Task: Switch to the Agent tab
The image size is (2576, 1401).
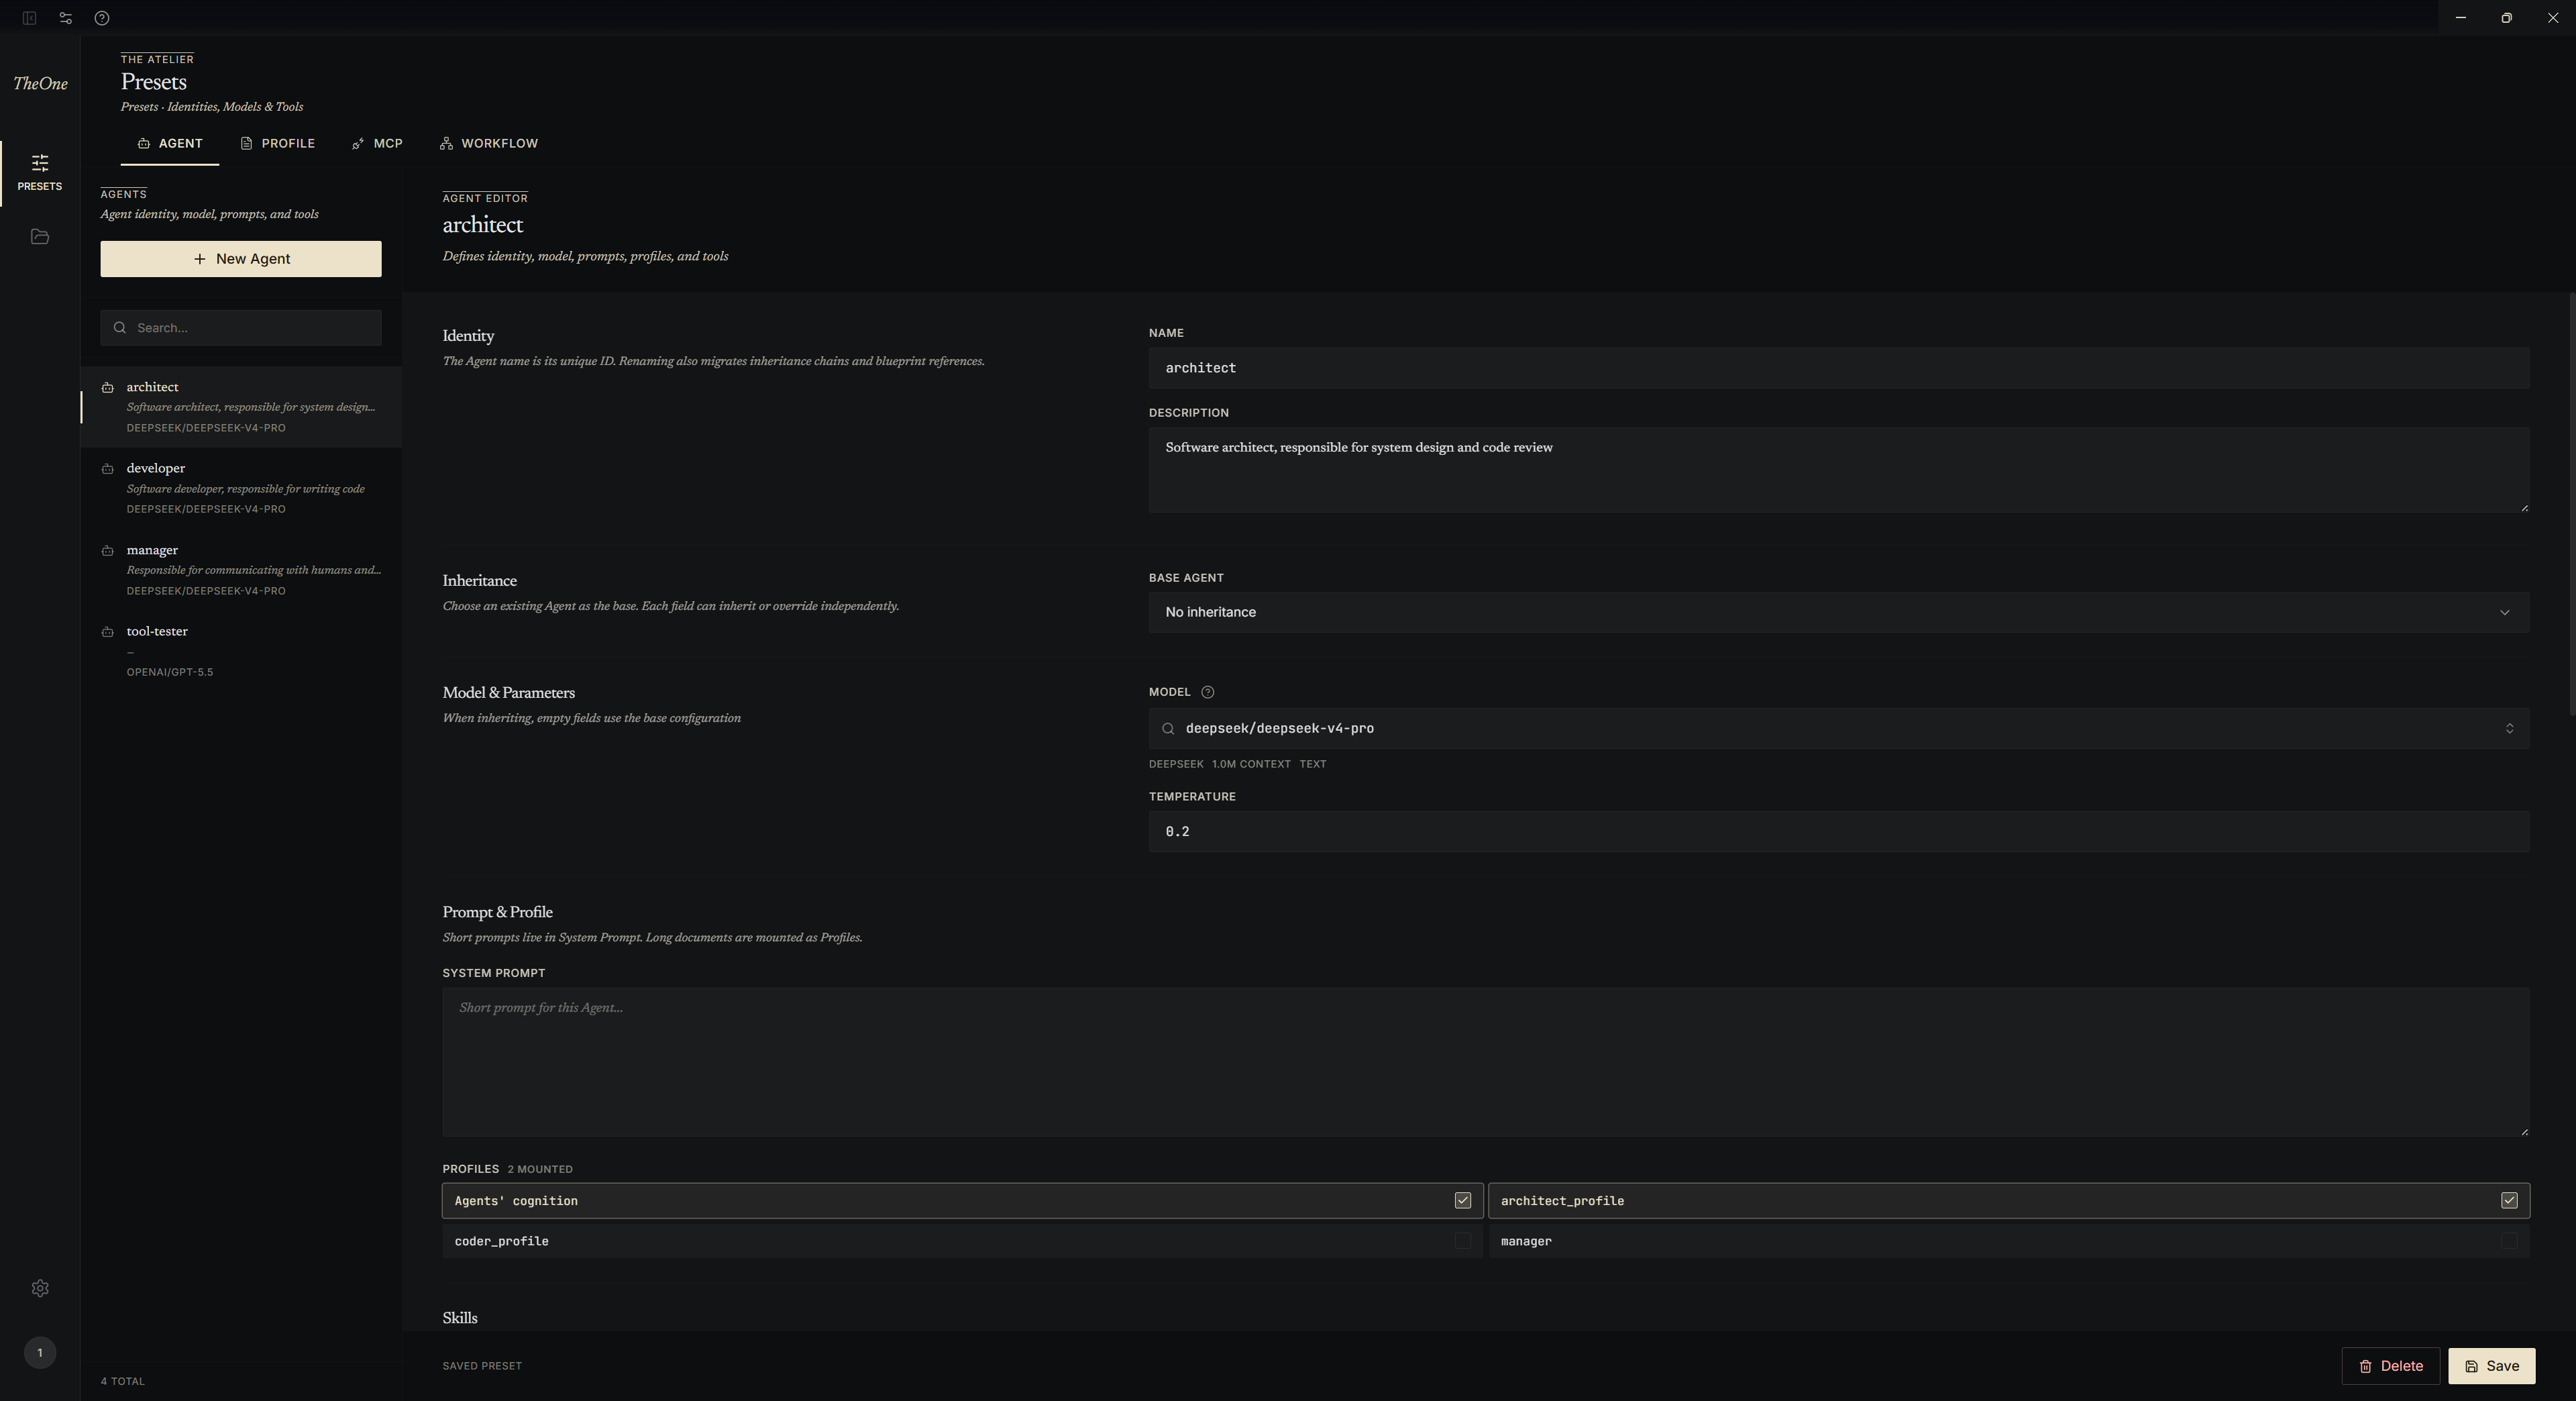Action: pos(170,144)
